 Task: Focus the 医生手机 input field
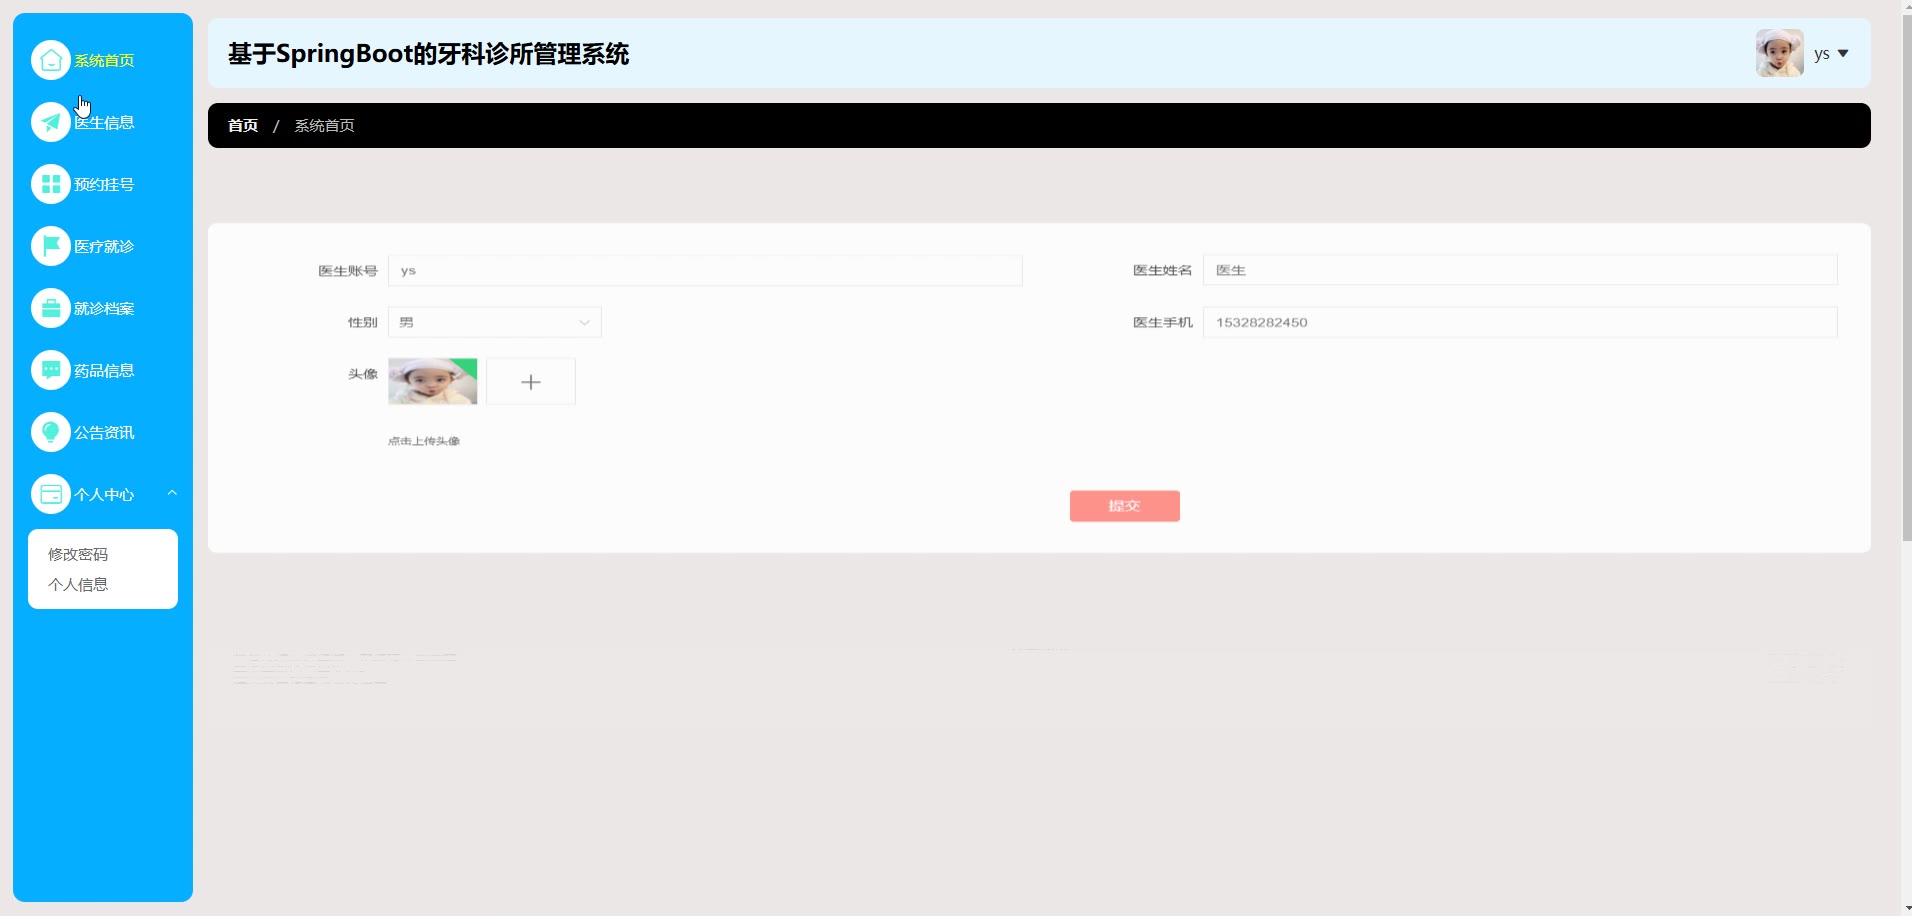[x=1520, y=322]
